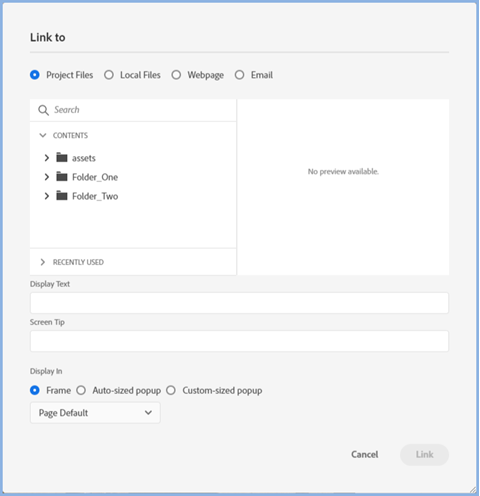Choose the Email radio option
The height and width of the screenshot is (496, 480).
point(239,75)
